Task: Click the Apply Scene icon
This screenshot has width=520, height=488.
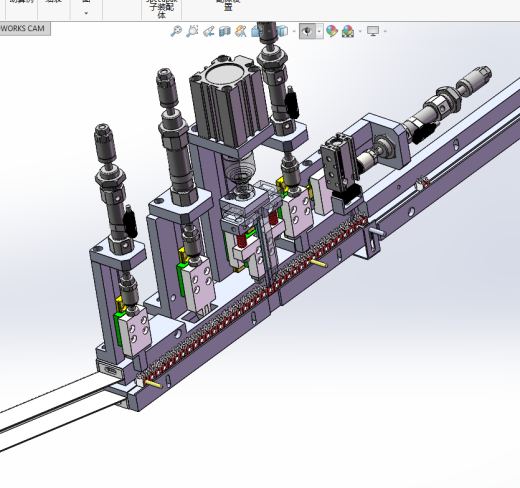Action: [348, 31]
